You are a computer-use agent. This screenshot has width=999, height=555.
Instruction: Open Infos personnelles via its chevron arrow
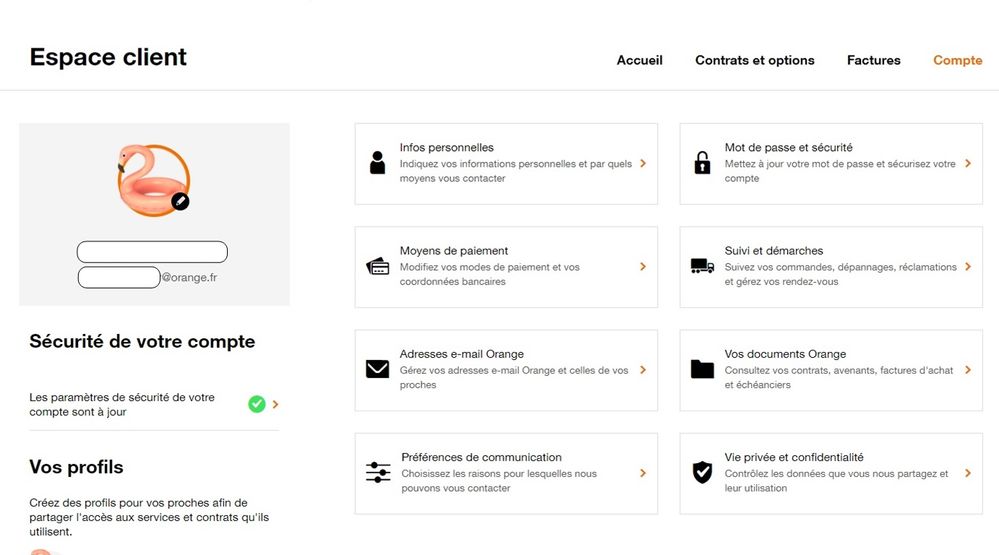[x=643, y=163]
